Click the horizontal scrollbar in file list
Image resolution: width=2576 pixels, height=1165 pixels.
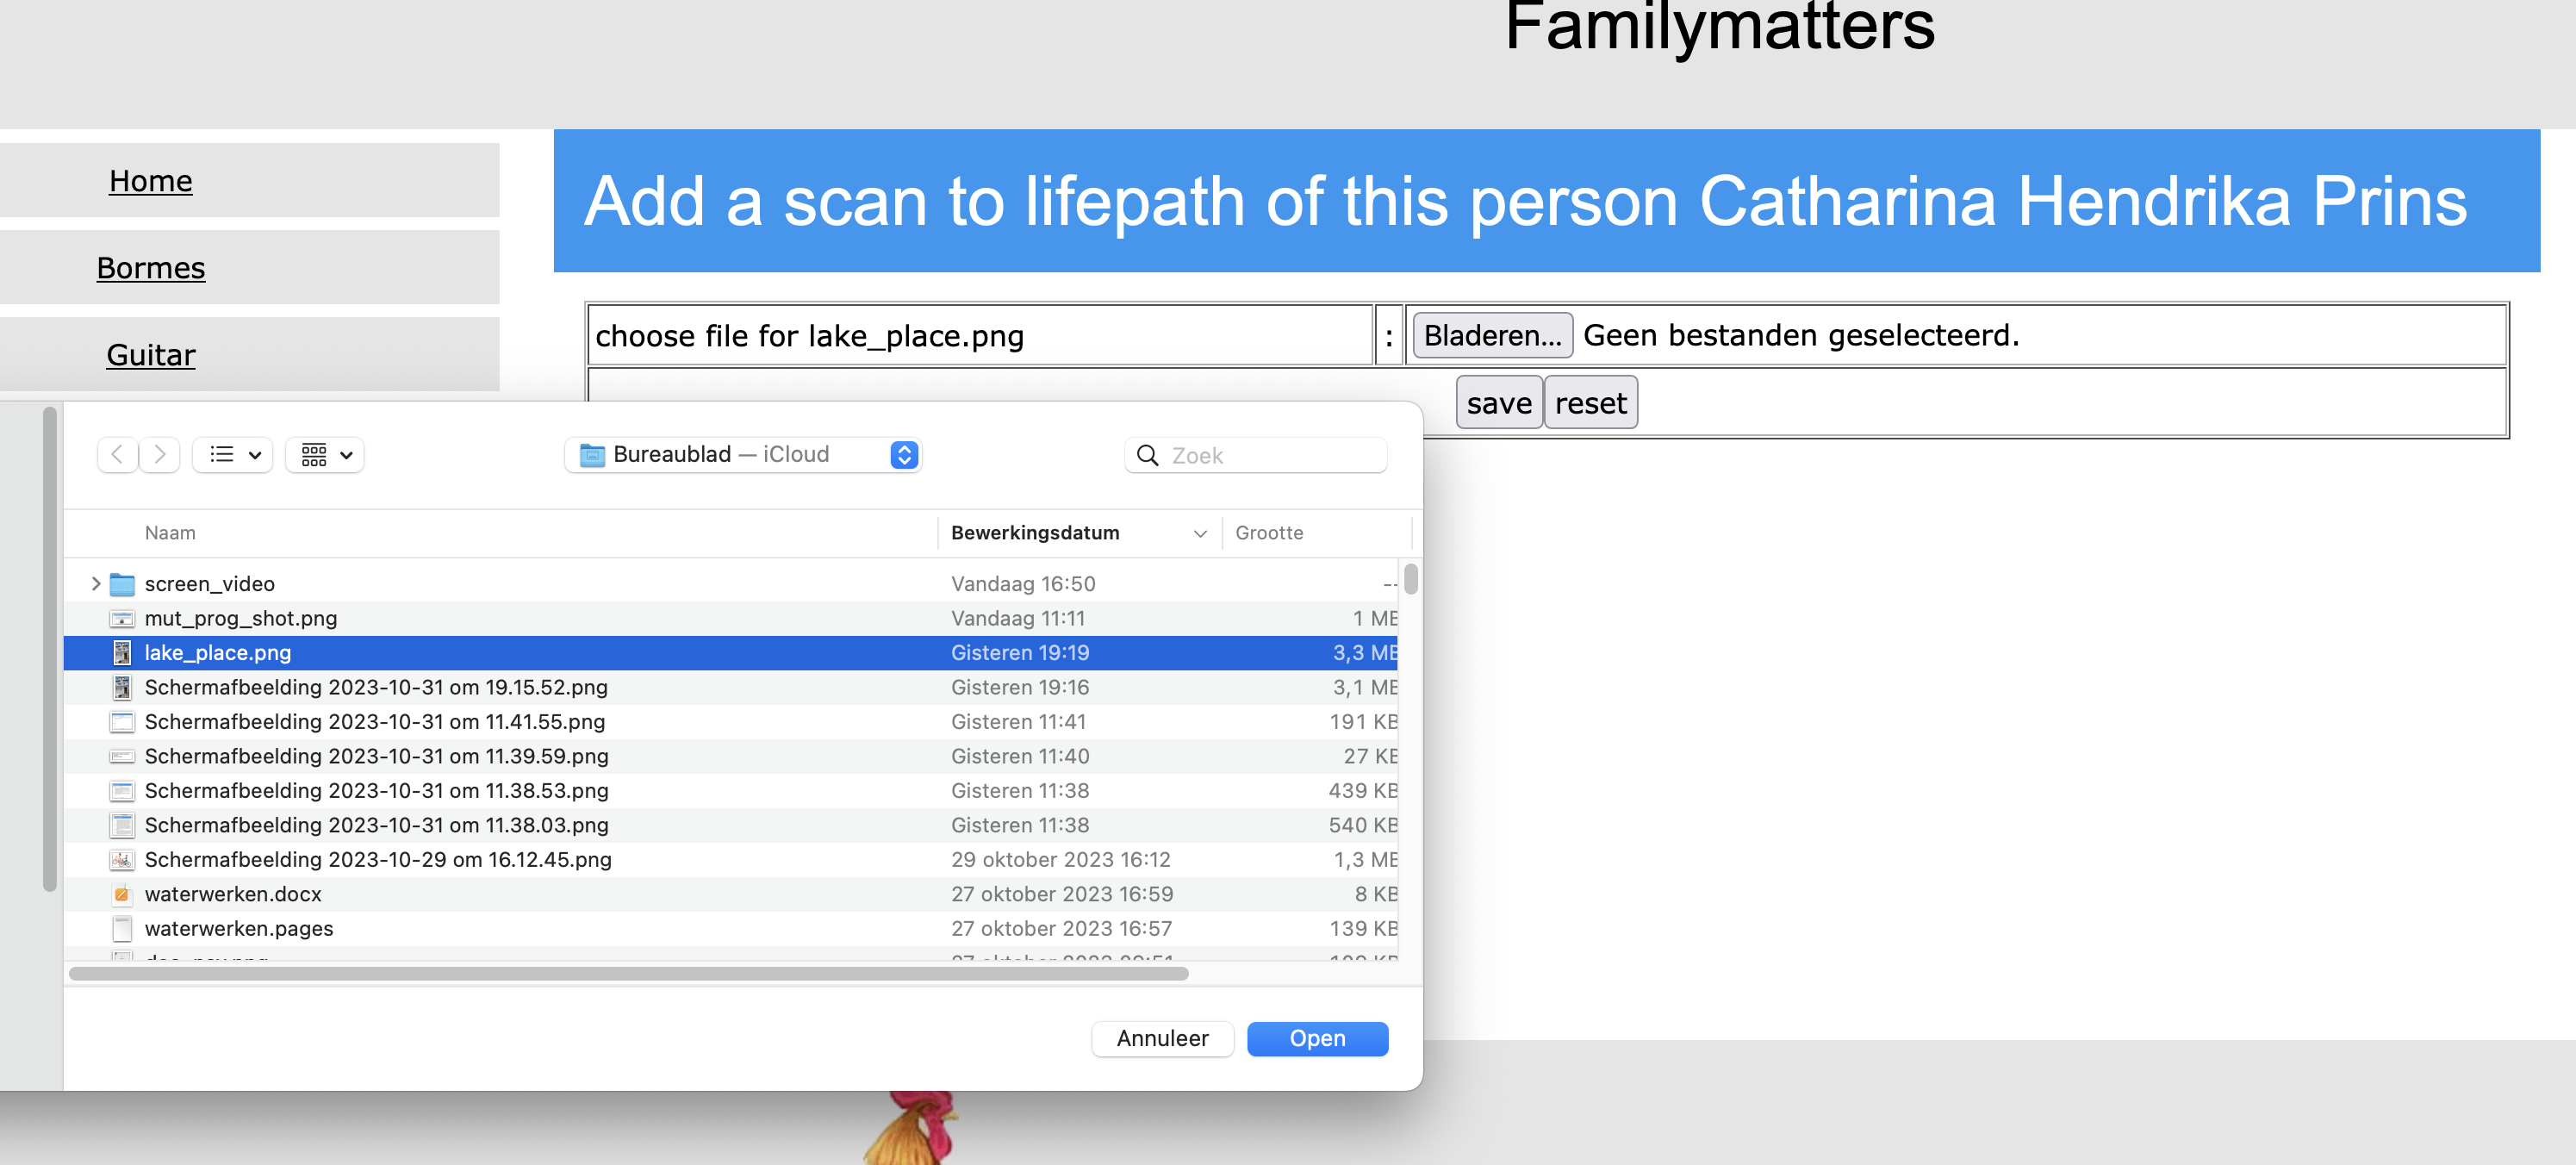click(x=628, y=974)
